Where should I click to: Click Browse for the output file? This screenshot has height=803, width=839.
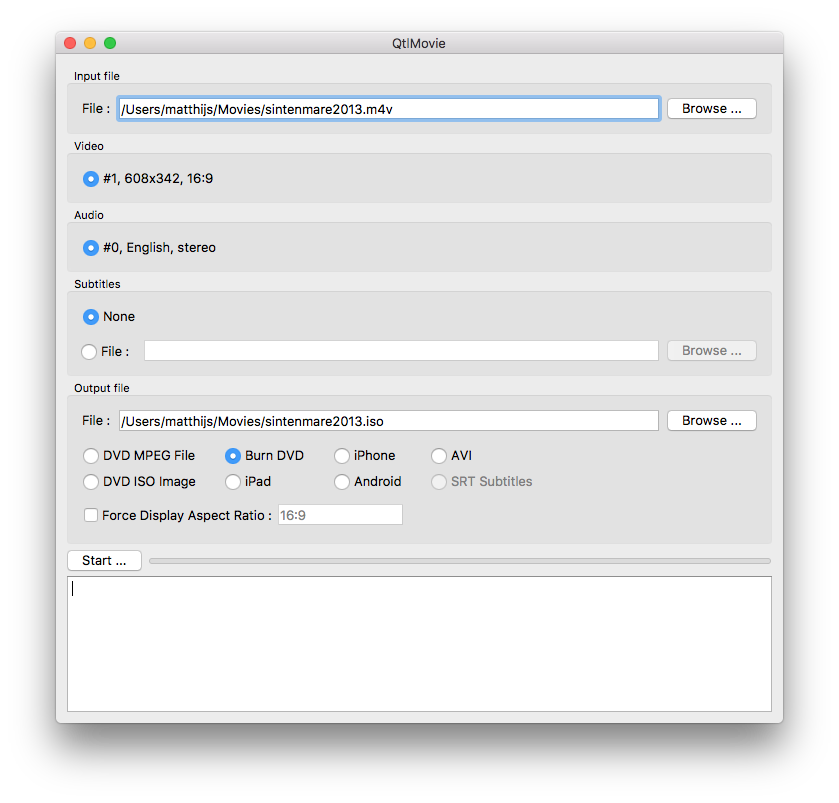pyautogui.click(x=711, y=421)
